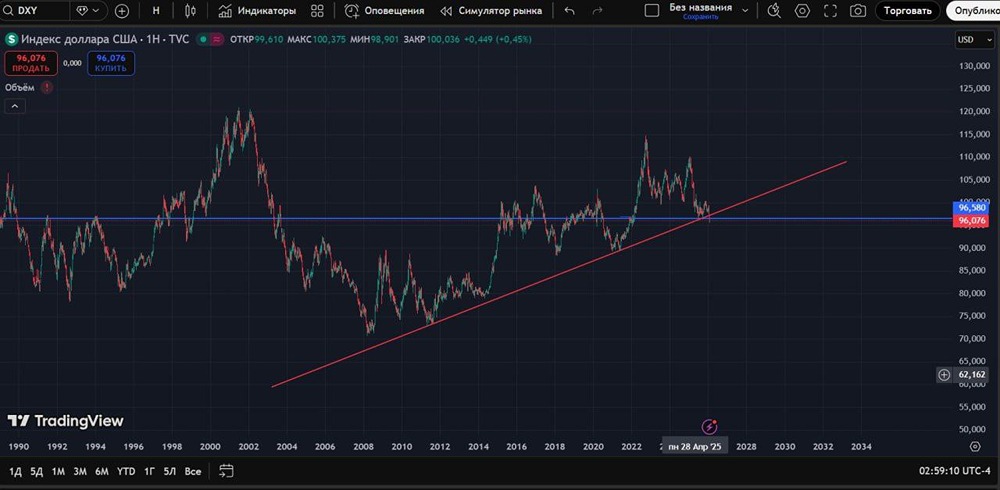Open chart settings hexagon icon
Viewport: 1000px width, 490px height.
click(802, 11)
